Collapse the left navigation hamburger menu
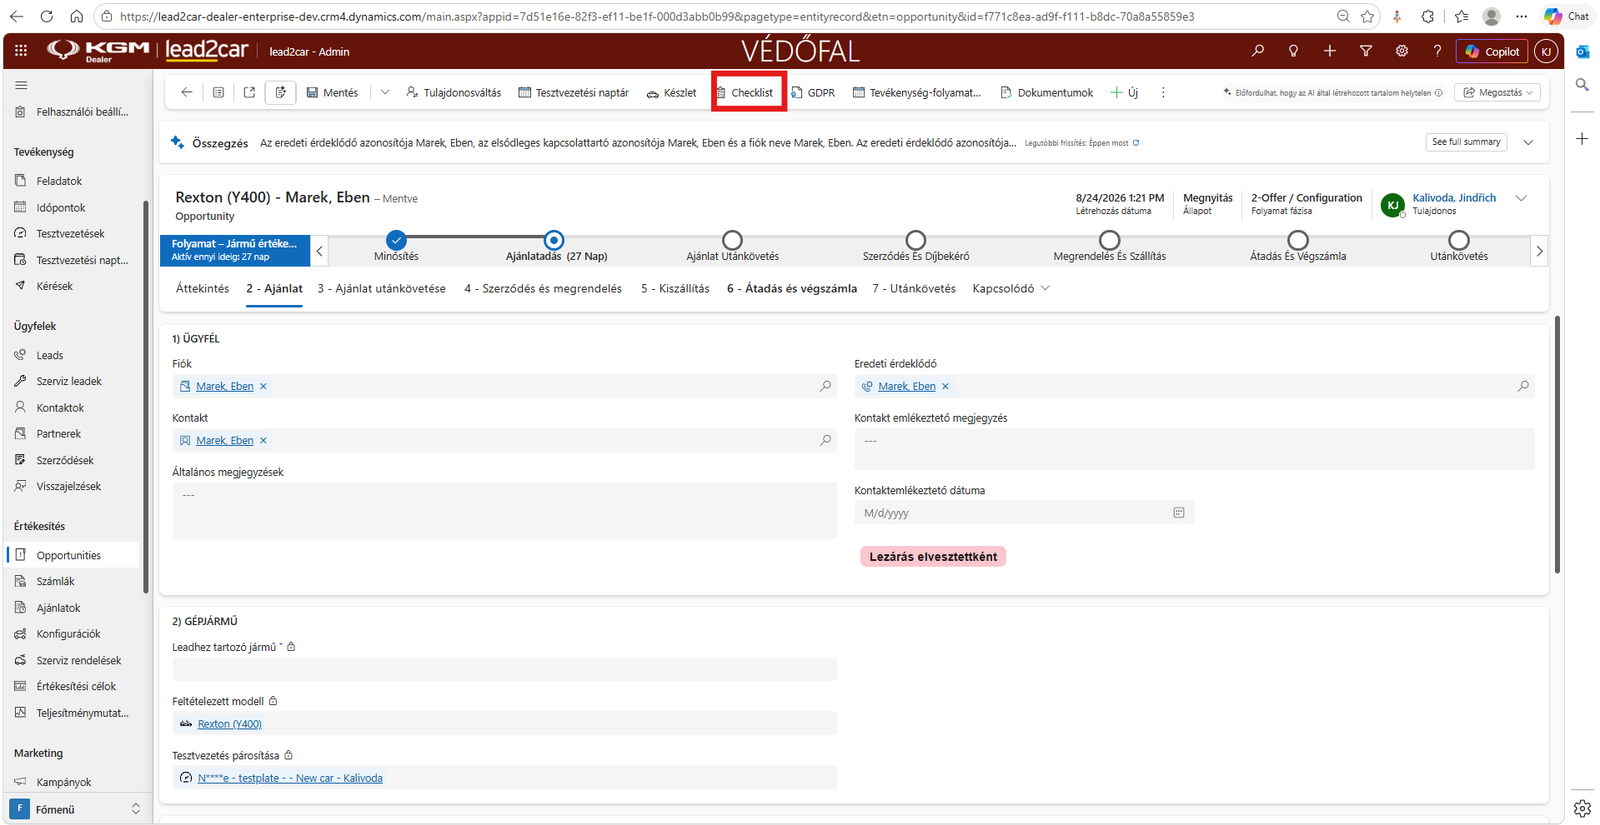1600x825 pixels. pos(21,85)
